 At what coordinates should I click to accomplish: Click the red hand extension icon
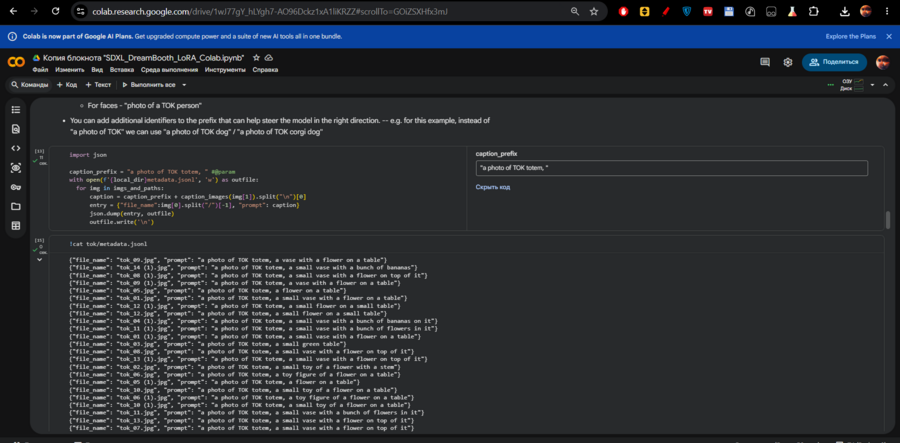pyautogui.click(x=623, y=11)
